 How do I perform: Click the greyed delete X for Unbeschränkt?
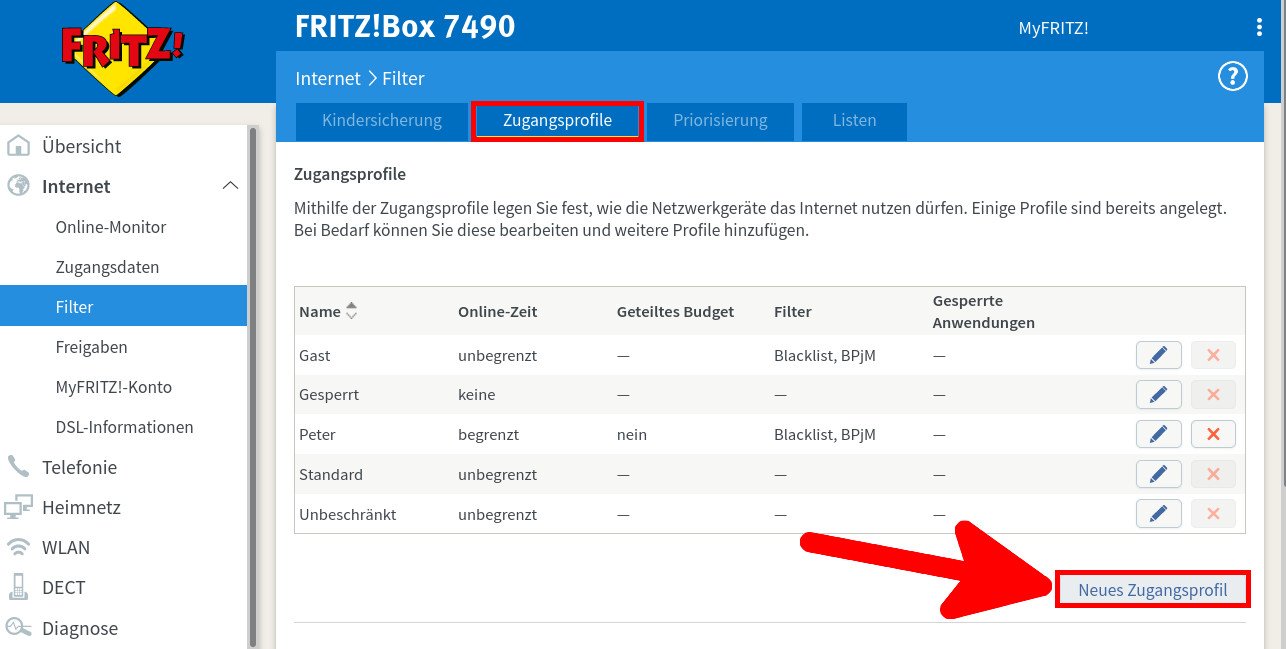(1213, 515)
